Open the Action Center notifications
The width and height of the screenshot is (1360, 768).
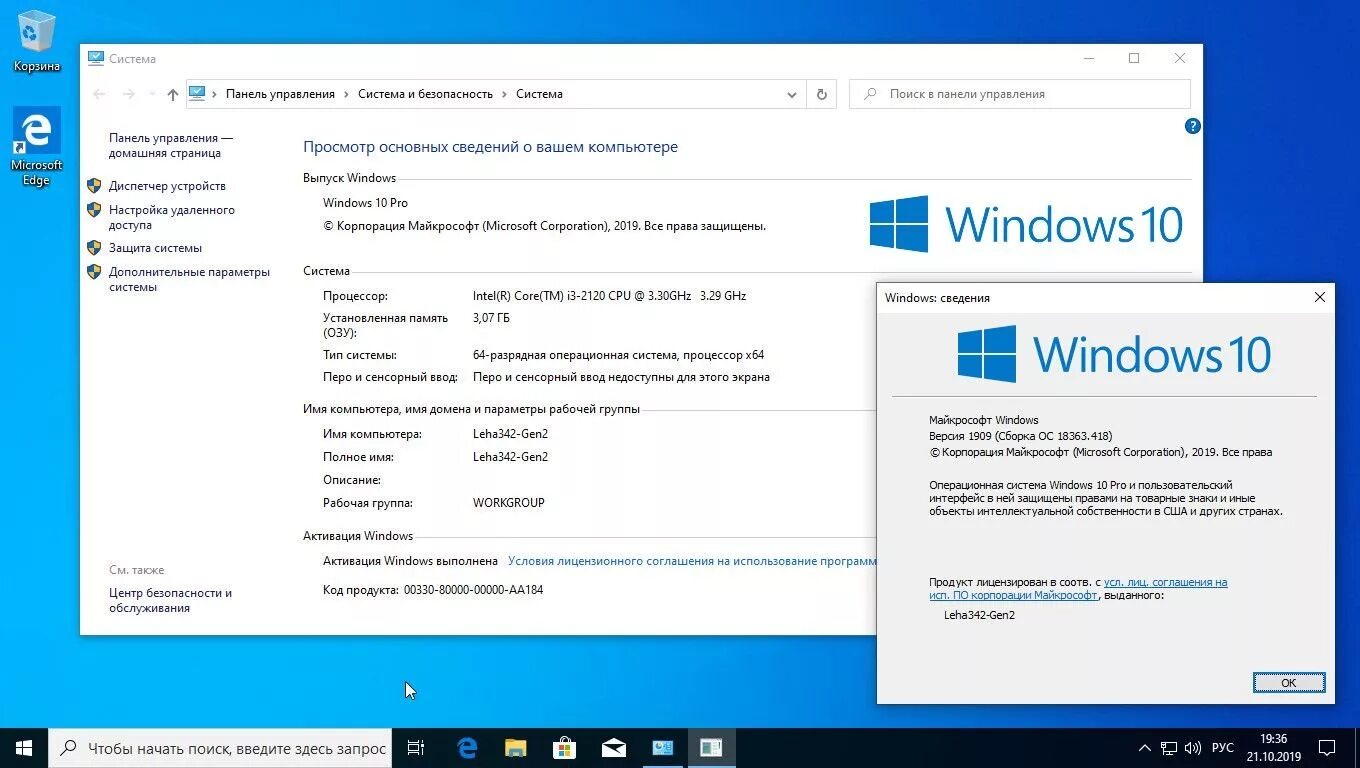pyautogui.click(x=1327, y=748)
